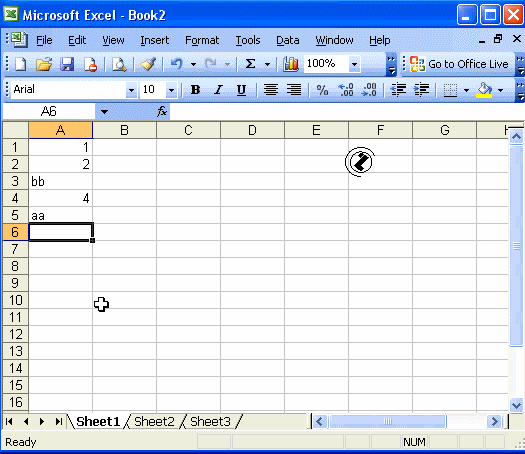Click the Insert Function fx icon
Screen dimensions: 525x454
pyautogui.click(x=162, y=111)
